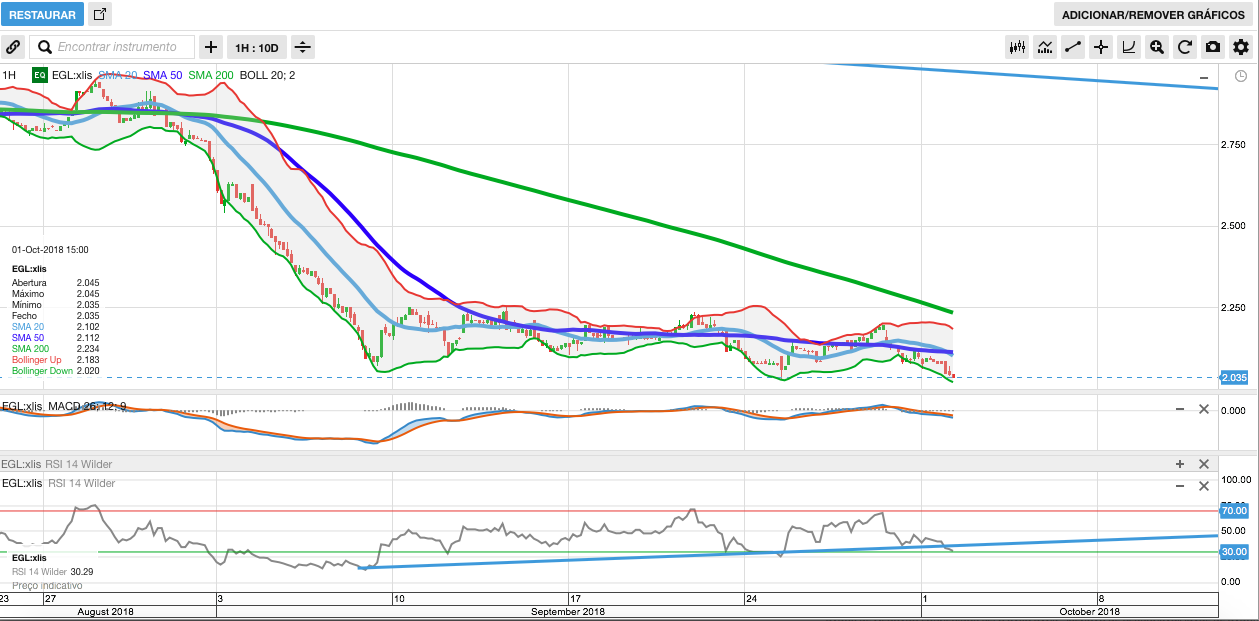Click the current price 2.035 tag
Screen dimensions: 1259x621
(1233, 377)
